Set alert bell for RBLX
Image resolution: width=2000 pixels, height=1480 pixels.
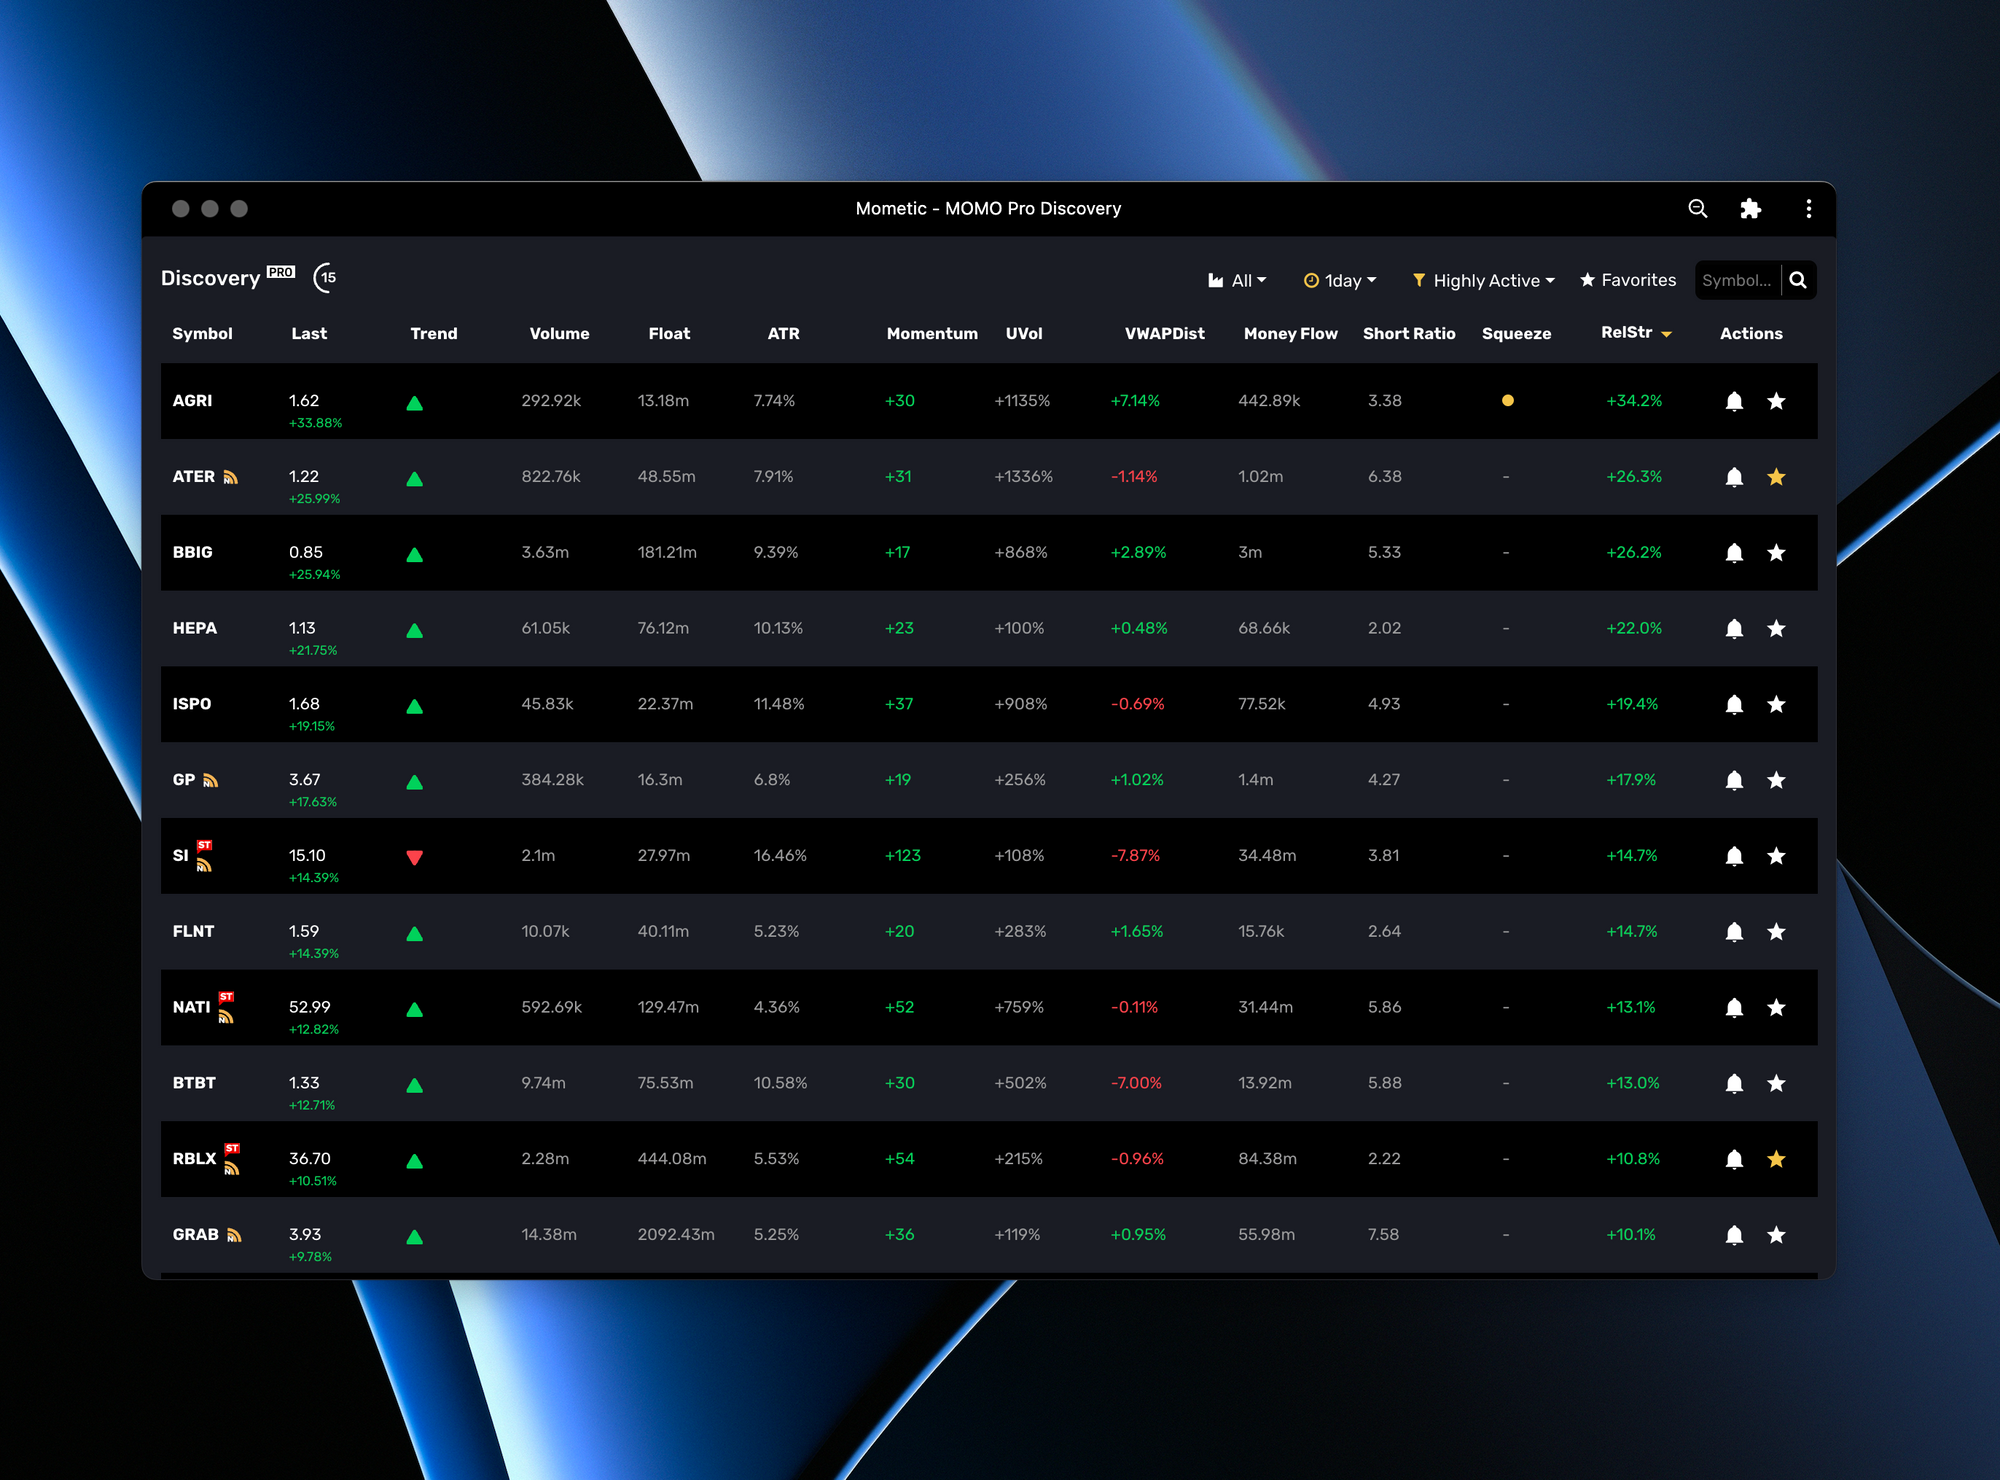point(1734,1159)
